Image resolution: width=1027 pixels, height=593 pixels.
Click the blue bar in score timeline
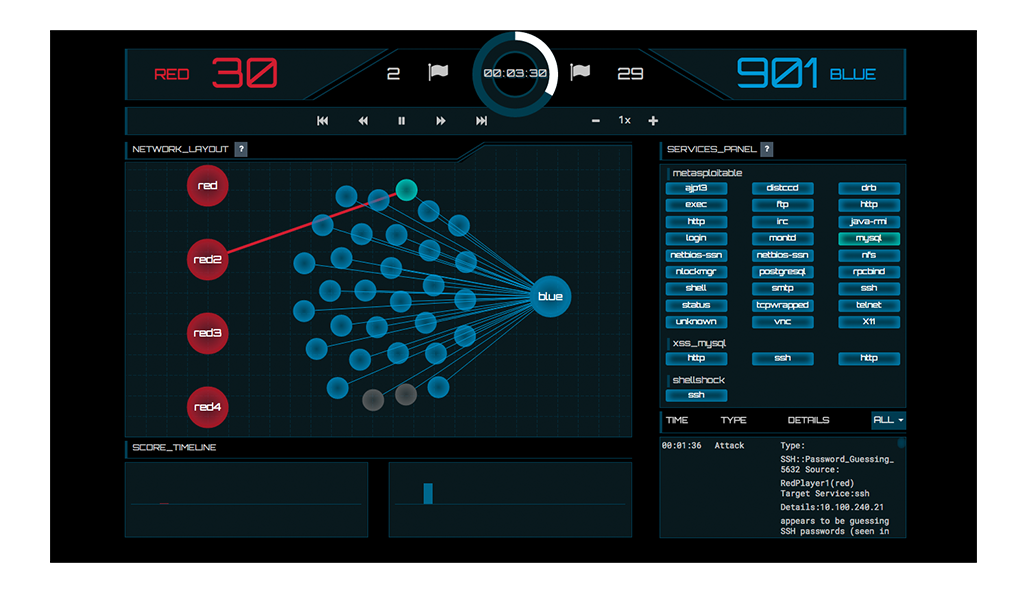point(428,493)
